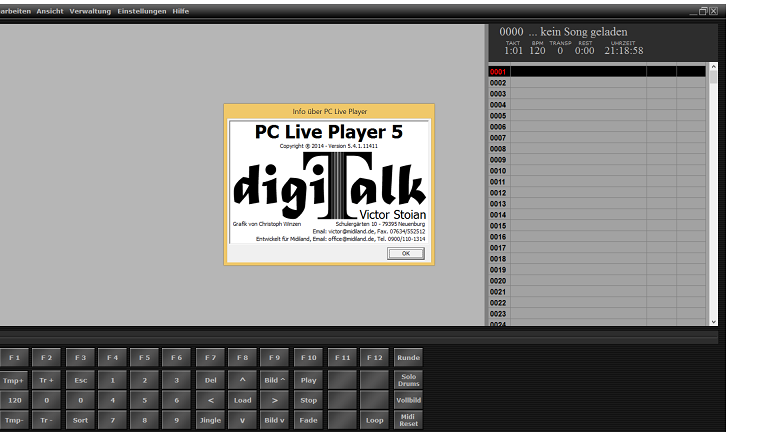Click keypad digit 2

pos(144,380)
